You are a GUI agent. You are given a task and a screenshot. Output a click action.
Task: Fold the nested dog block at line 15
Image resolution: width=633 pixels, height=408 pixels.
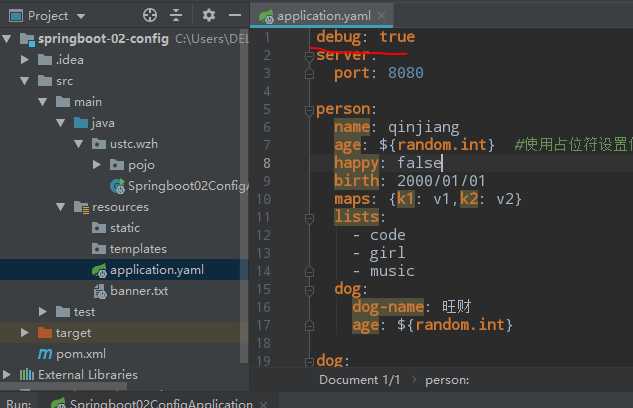pos(309,290)
